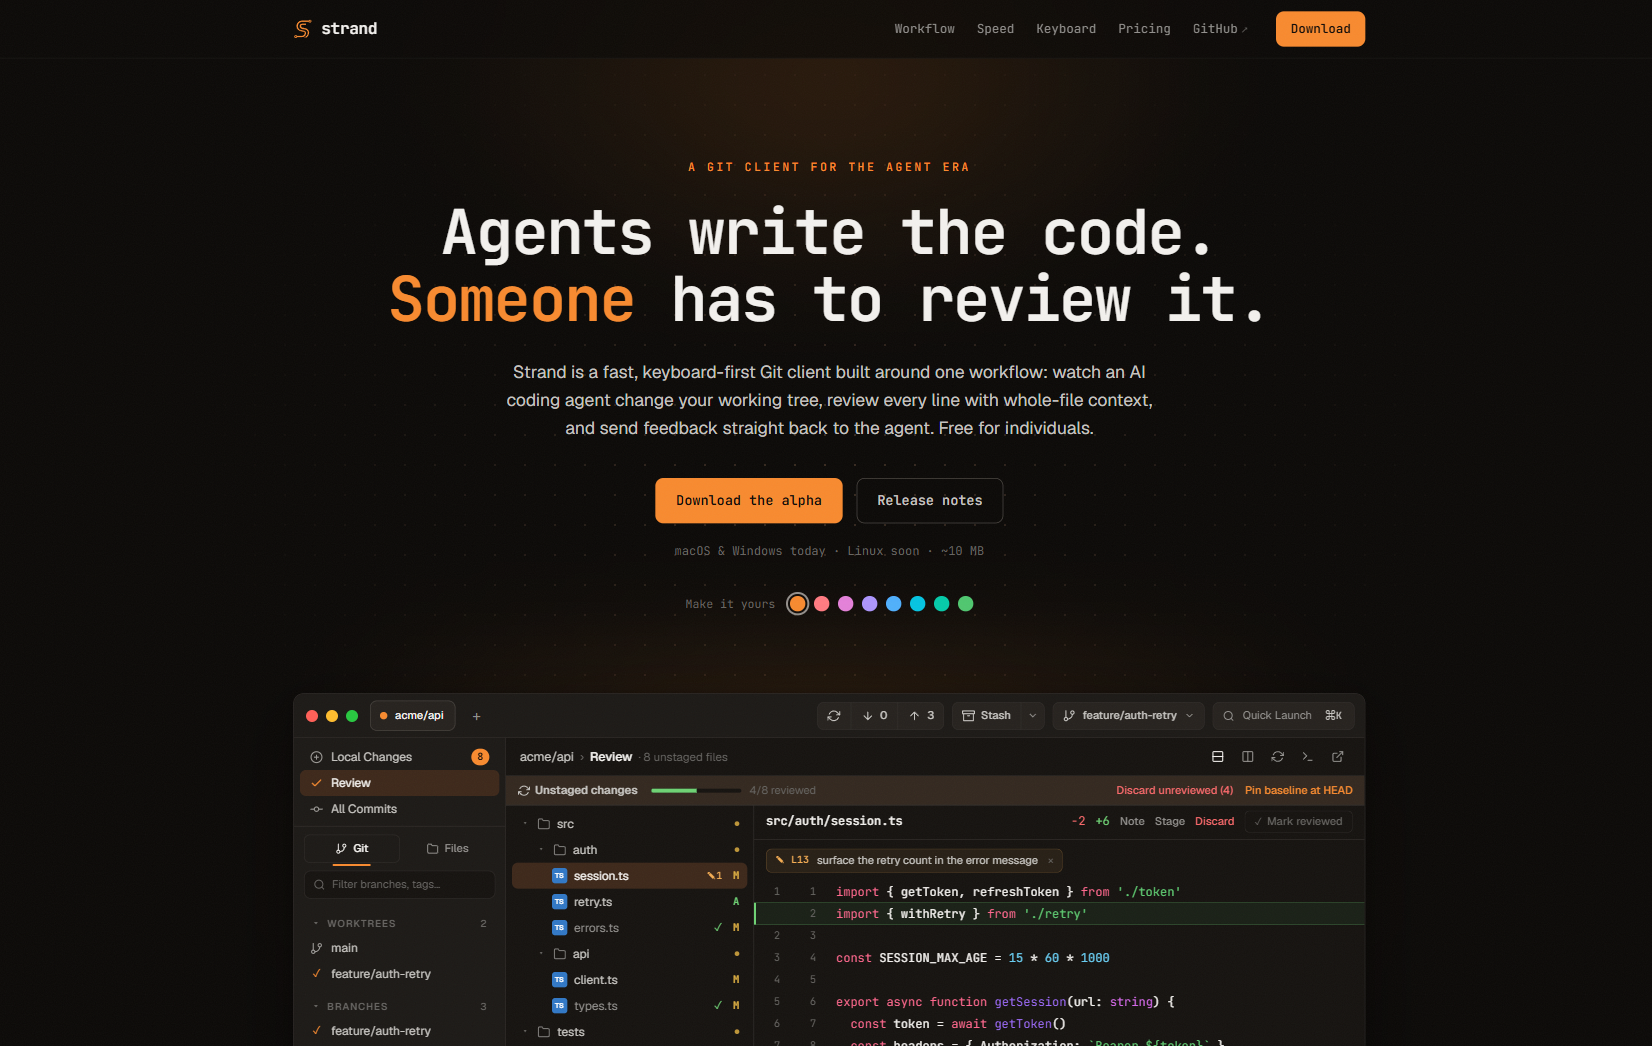Click the Filter branches, tags search field
Screen dimensions: 1652x1046
tap(399, 885)
